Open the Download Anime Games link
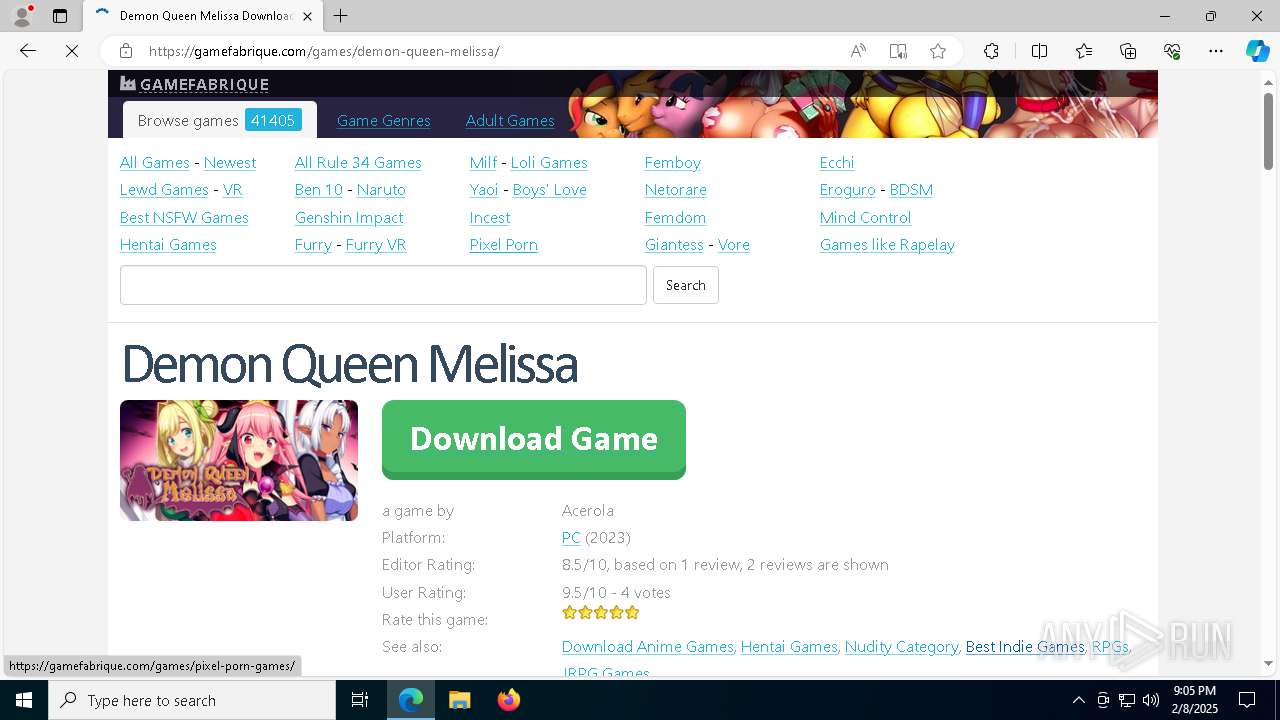This screenshot has width=1280, height=720. pos(648,646)
